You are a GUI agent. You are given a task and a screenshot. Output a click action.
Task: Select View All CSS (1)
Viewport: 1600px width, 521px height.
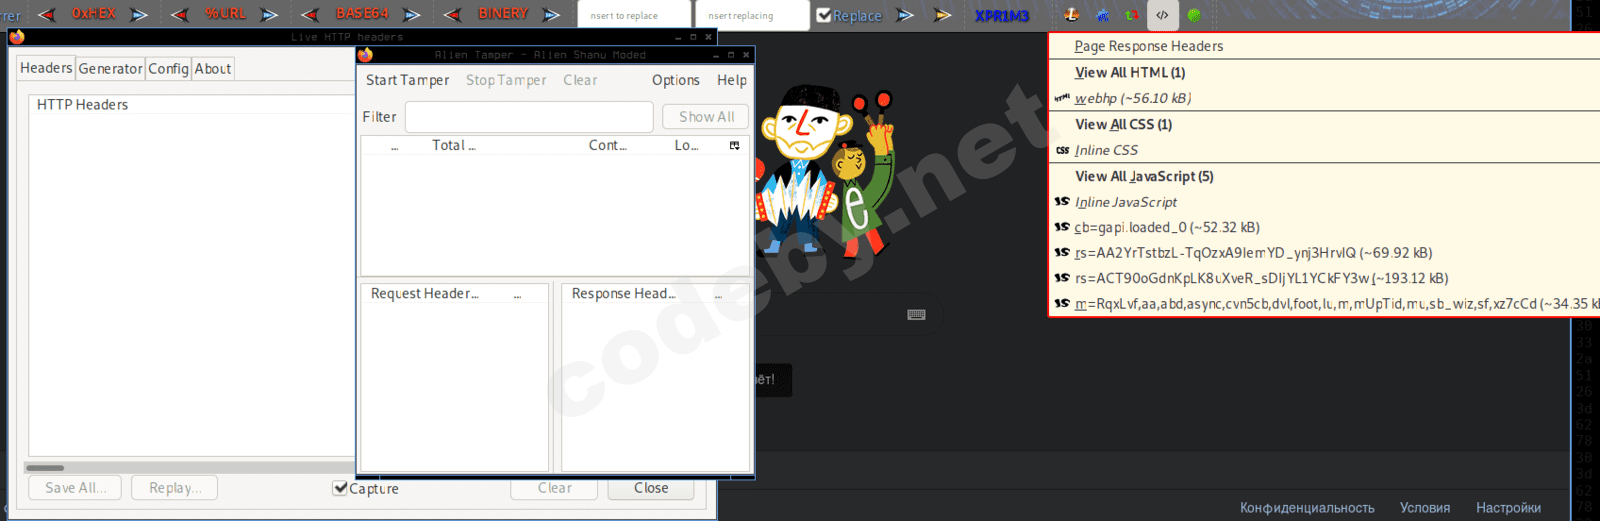point(1324,124)
